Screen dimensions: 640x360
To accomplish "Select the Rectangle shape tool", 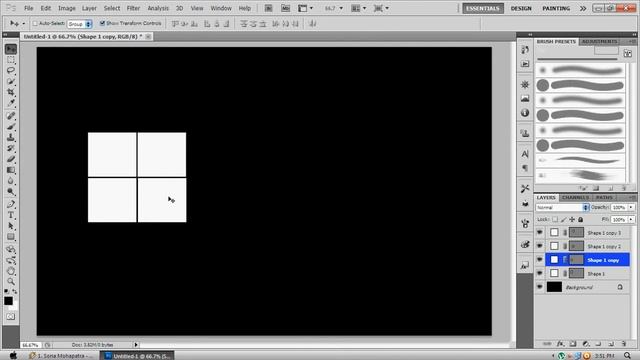I will pos(11,237).
